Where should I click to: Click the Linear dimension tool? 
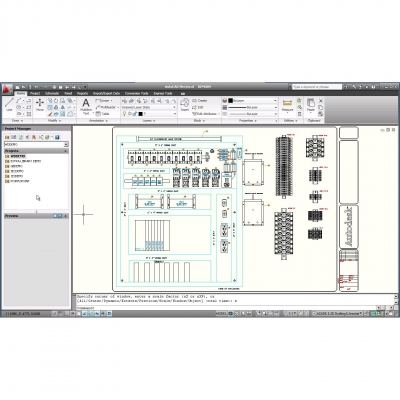(x=104, y=100)
